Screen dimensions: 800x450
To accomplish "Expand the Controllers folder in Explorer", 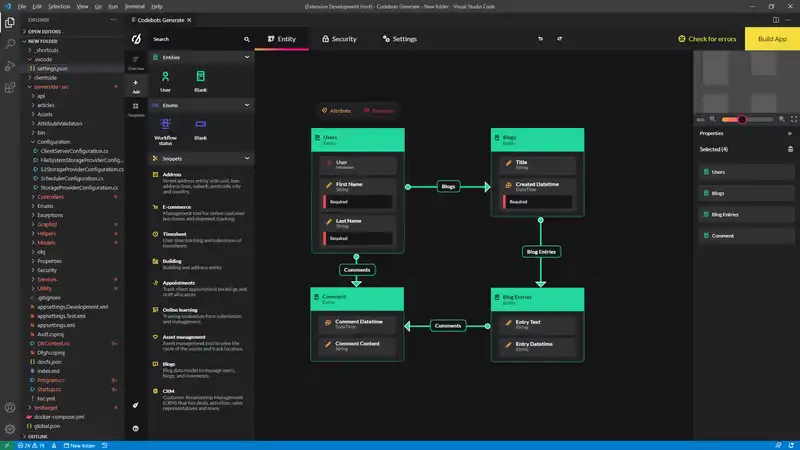I will click(50, 197).
